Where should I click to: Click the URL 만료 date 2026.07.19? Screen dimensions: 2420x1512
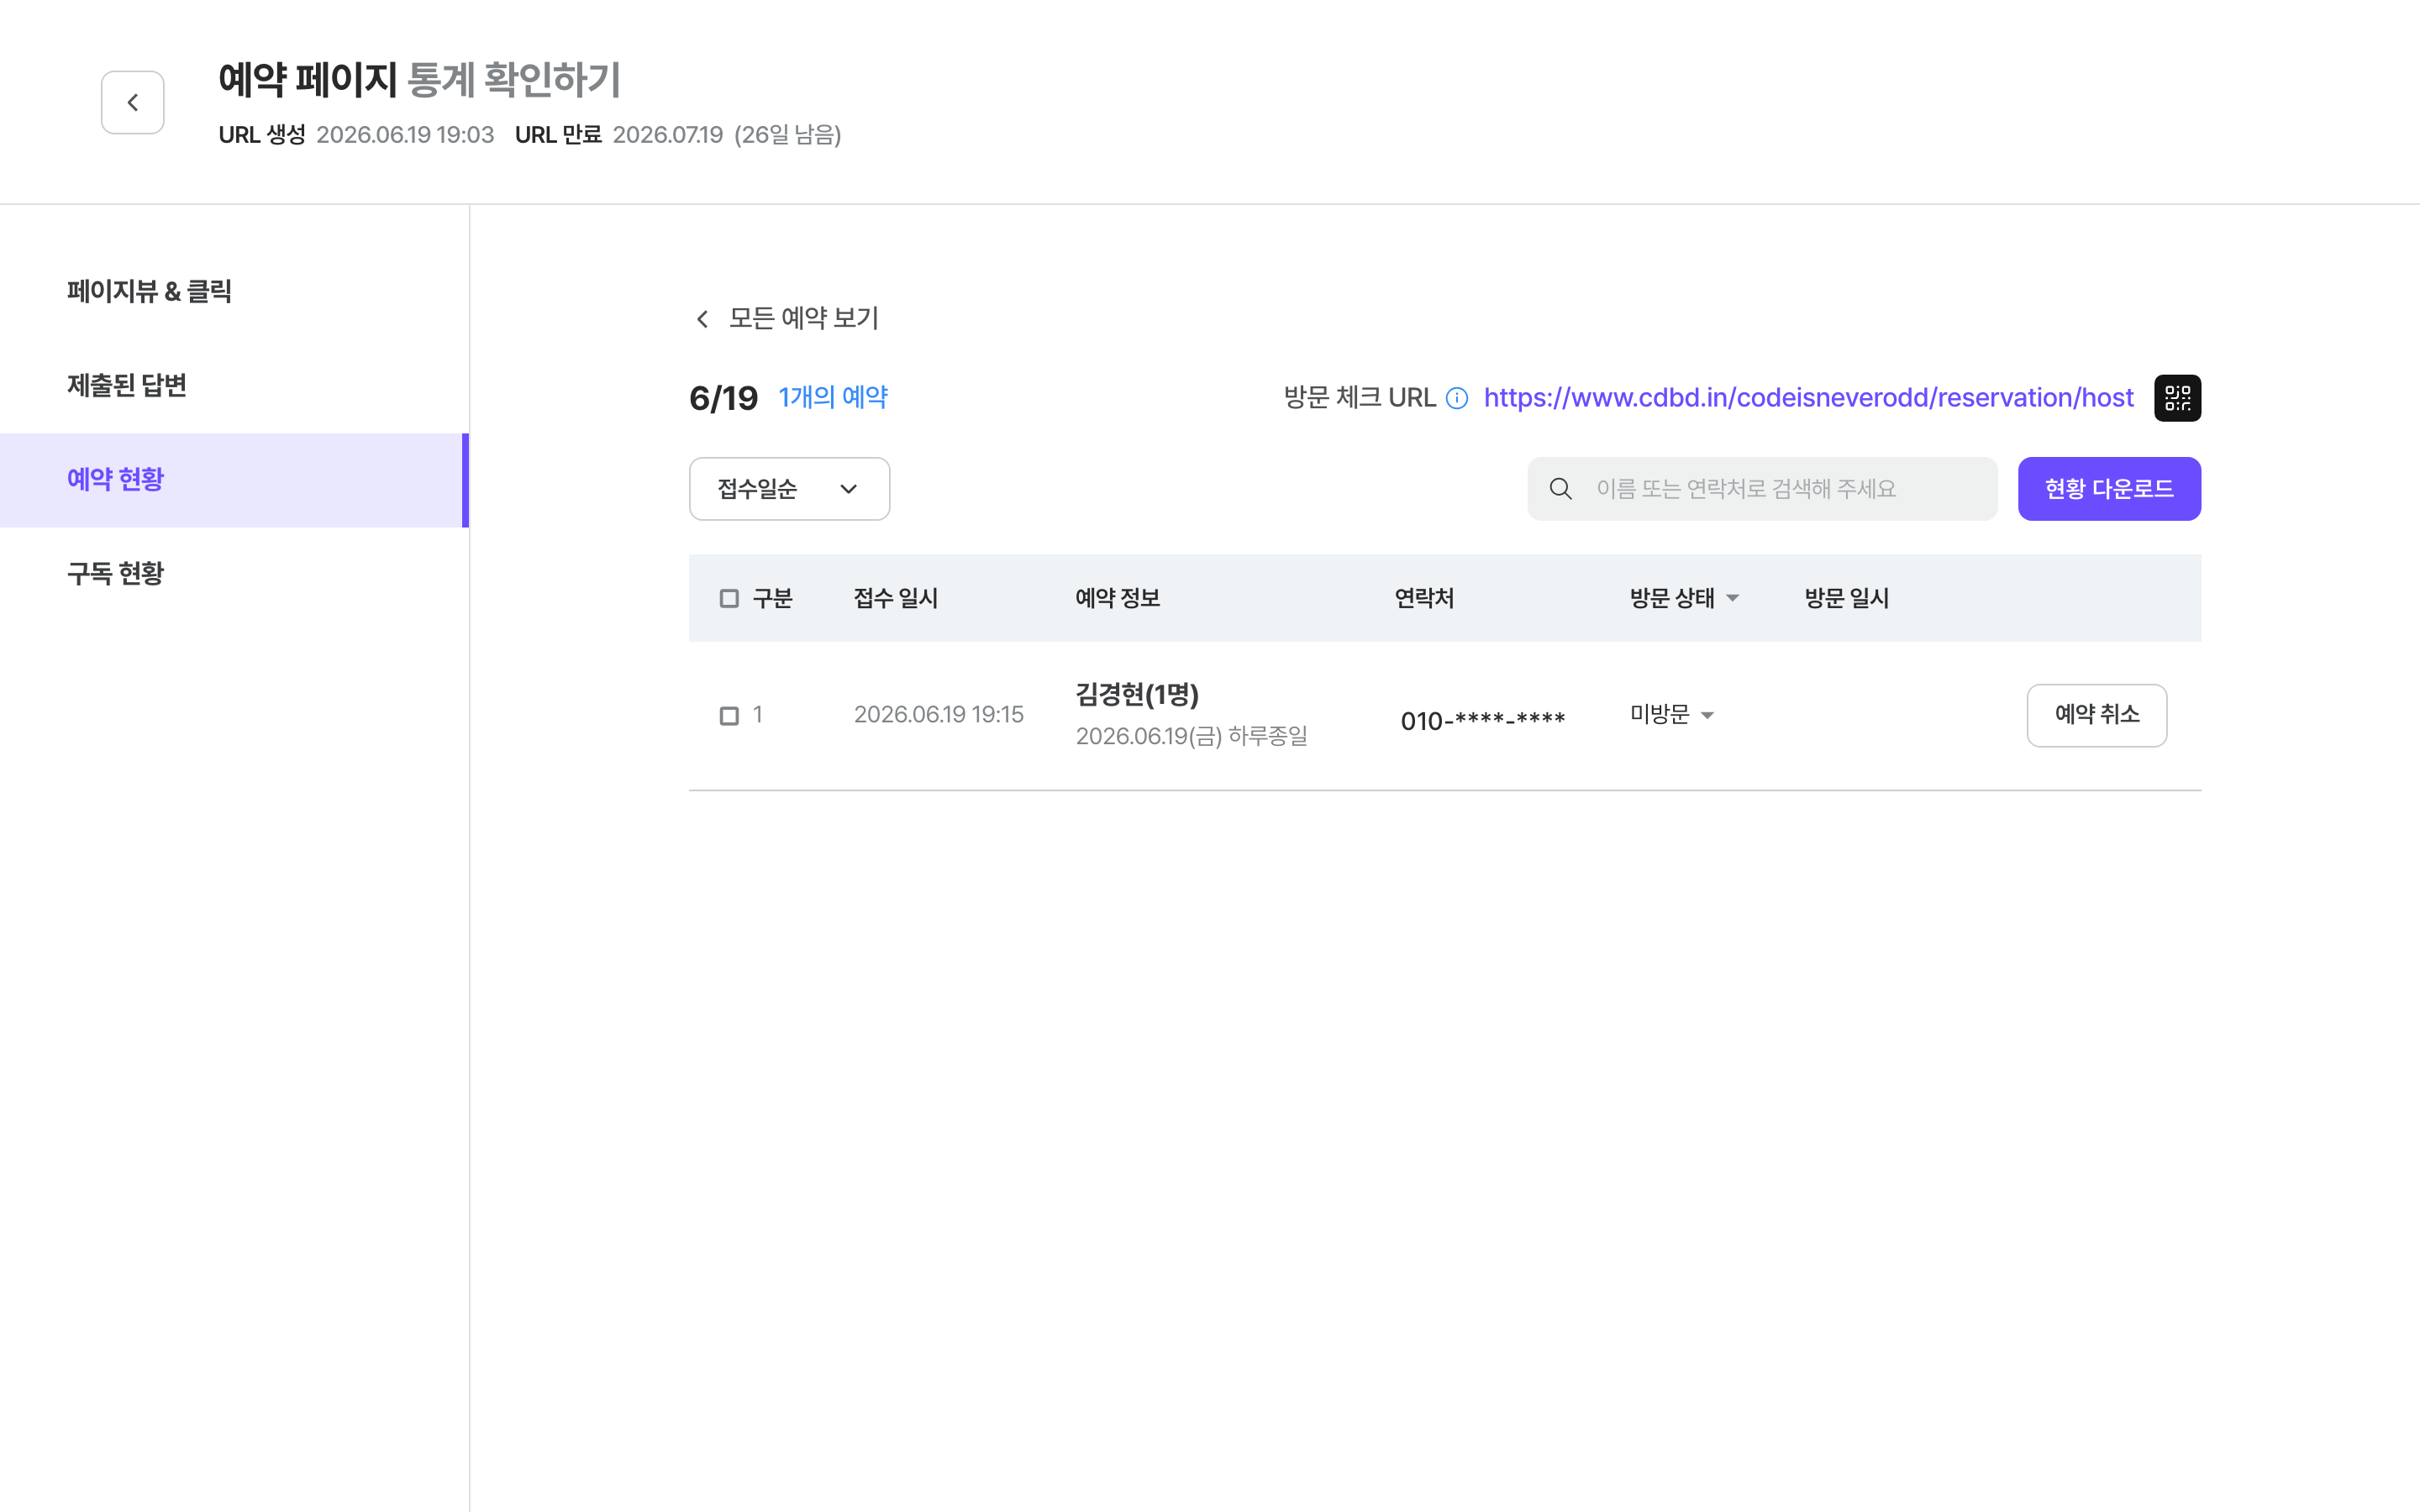667,135
